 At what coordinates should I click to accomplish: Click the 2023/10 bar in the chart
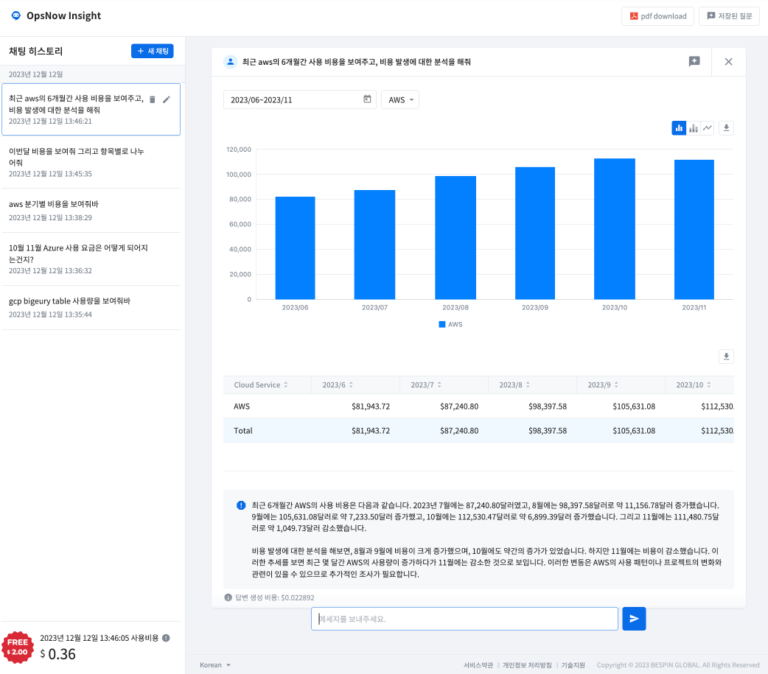click(x=615, y=228)
